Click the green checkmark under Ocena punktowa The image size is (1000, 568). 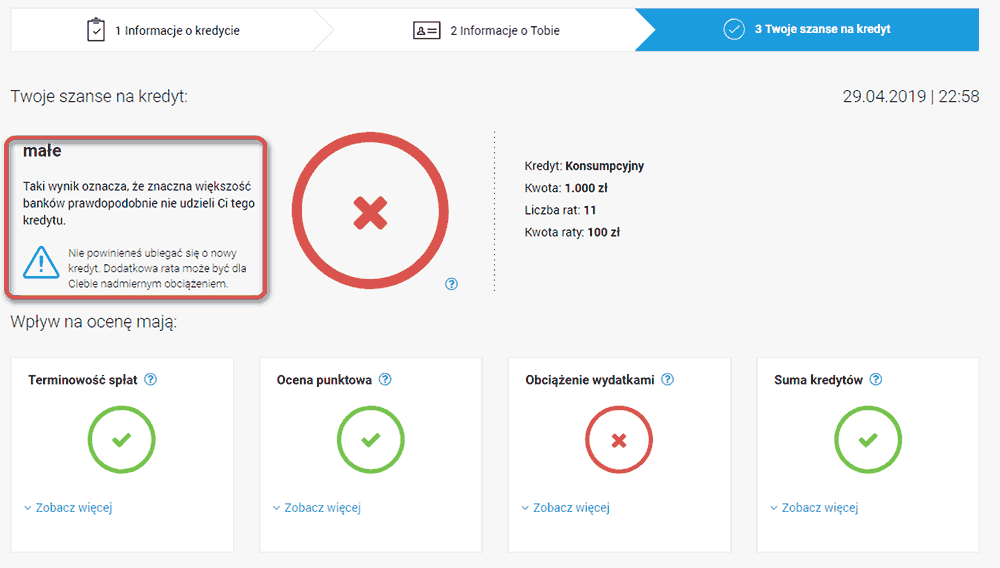point(370,439)
